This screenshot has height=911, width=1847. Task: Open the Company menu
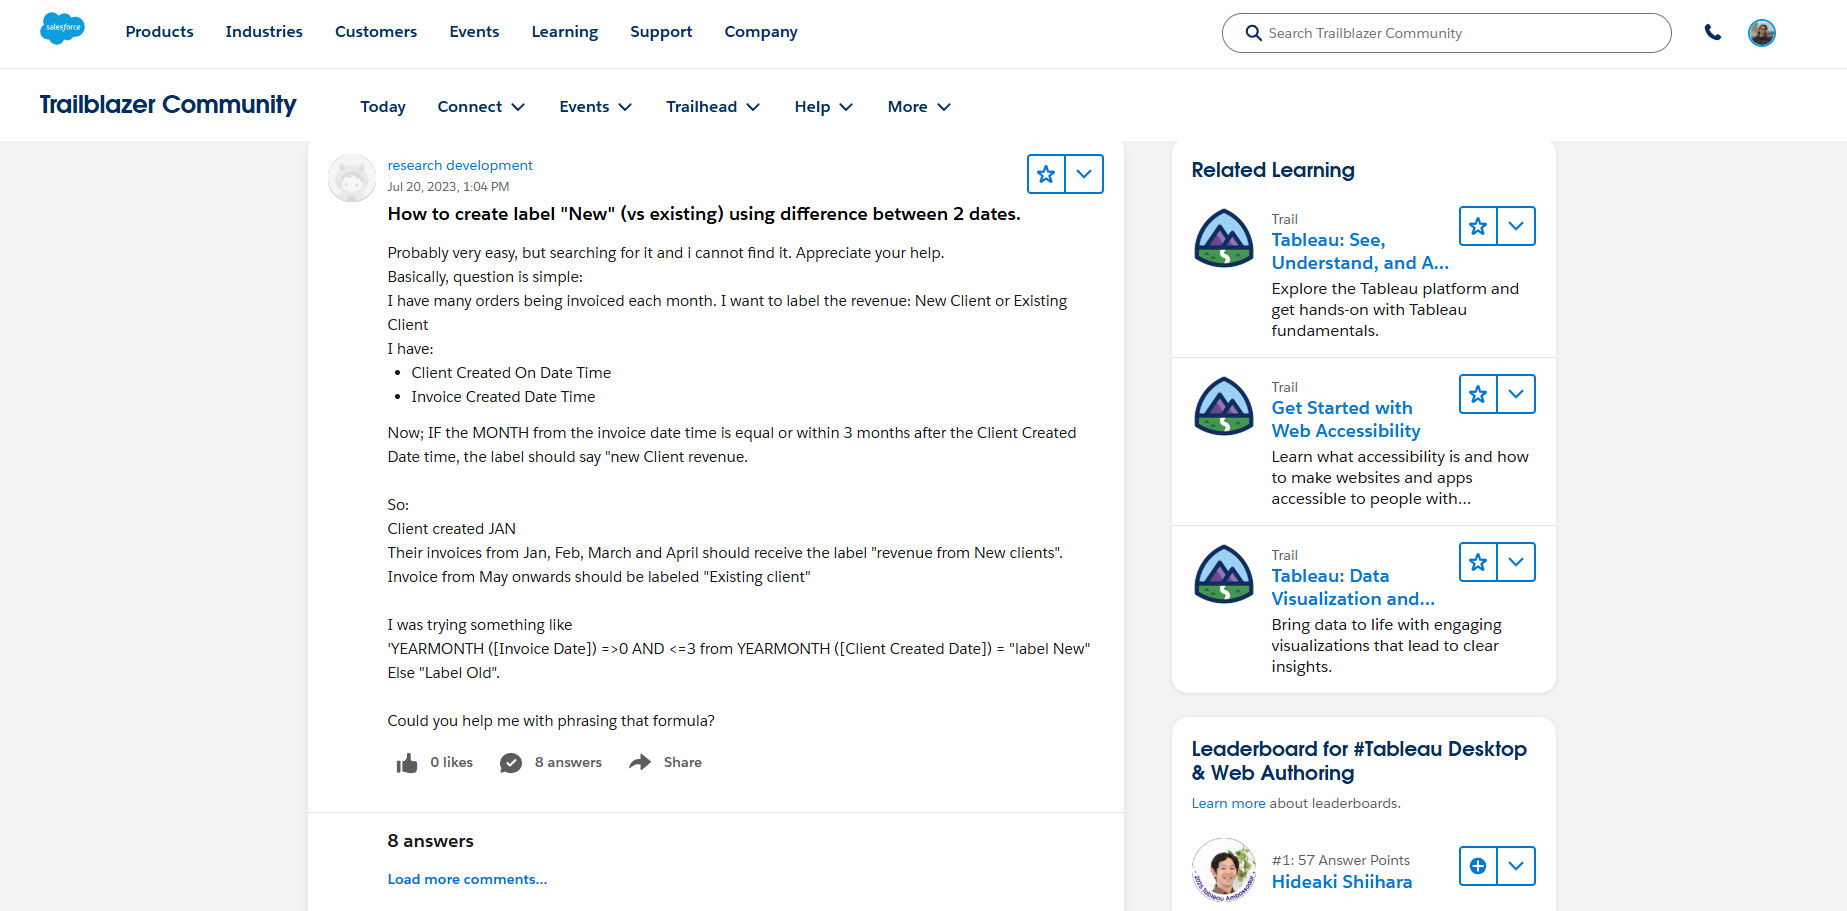click(761, 32)
